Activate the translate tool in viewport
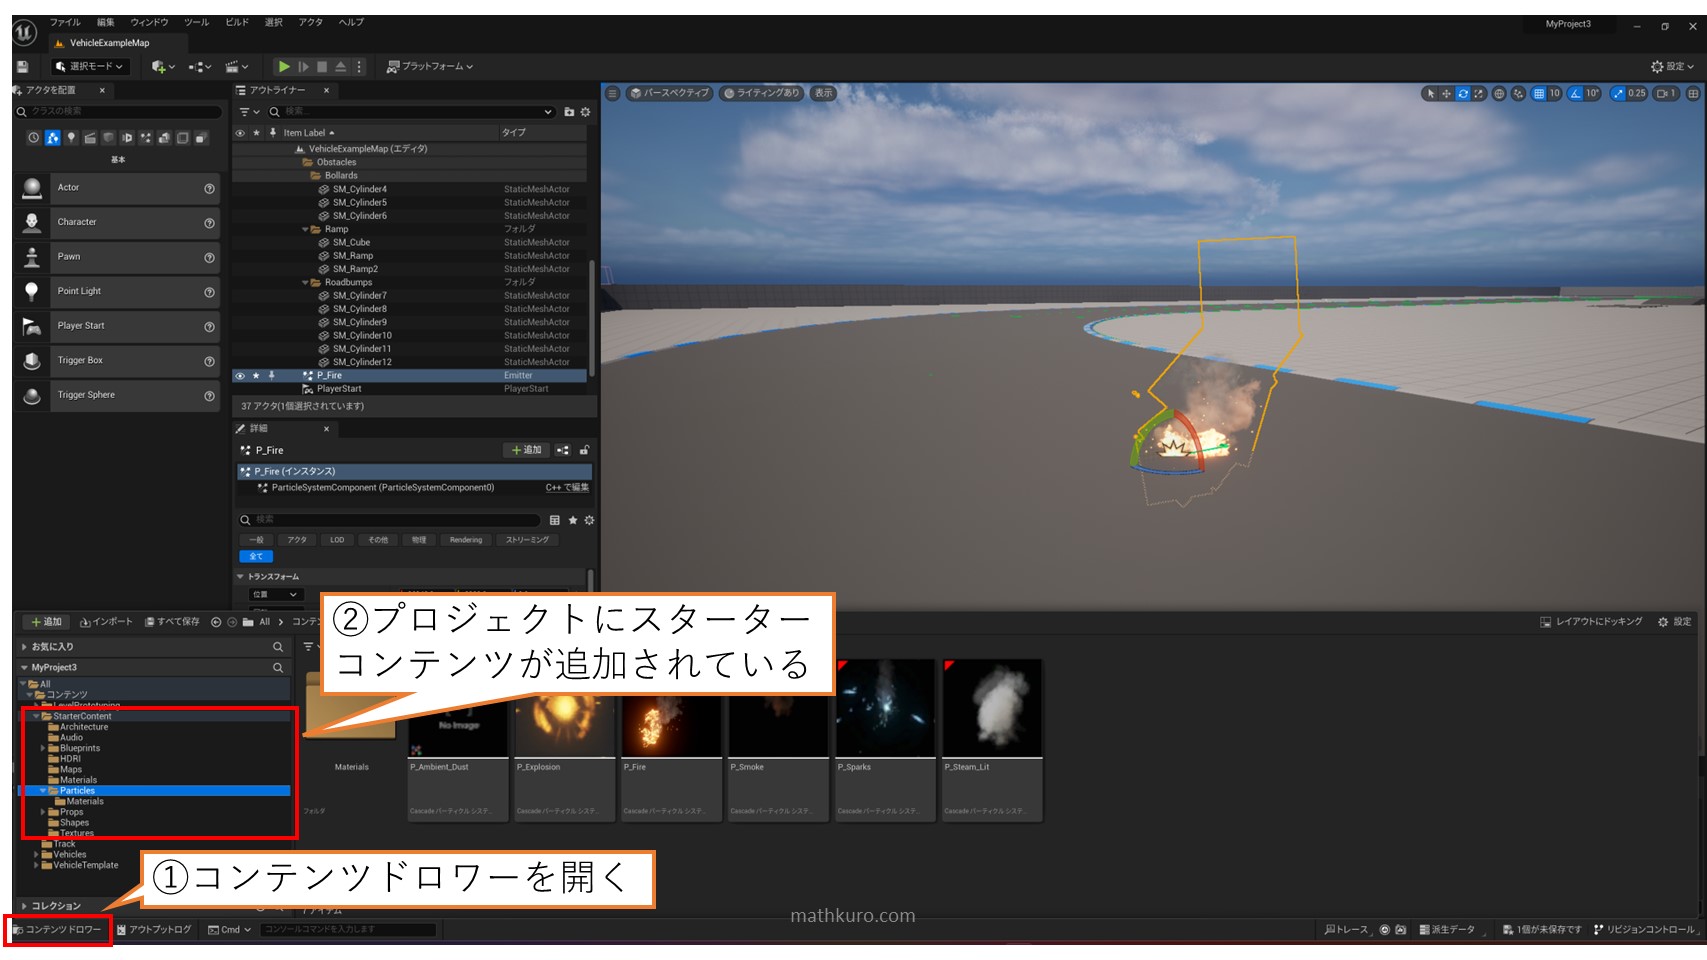 pyautogui.click(x=1446, y=93)
